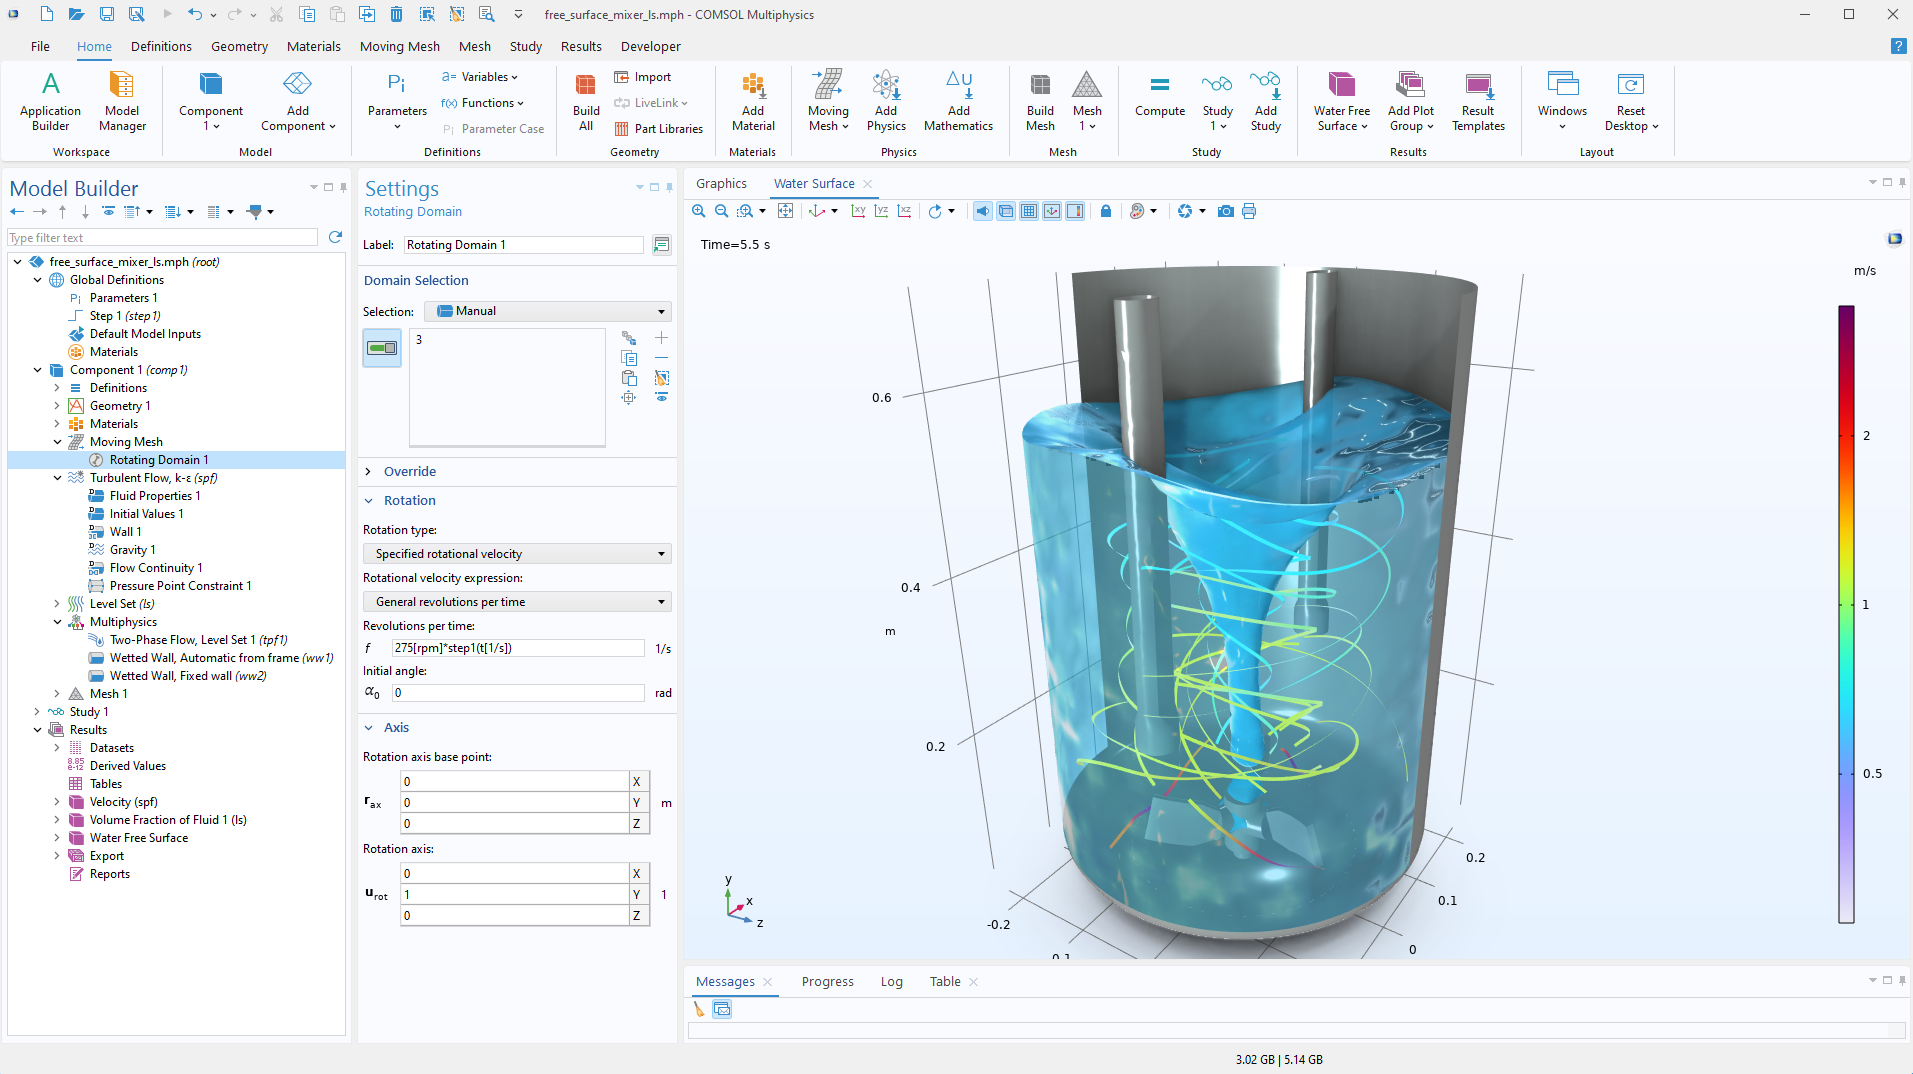1913x1074 pixels.
Task: Open the Rotation type dropdown
Action: pyautogui.click(x=517, y=554)
